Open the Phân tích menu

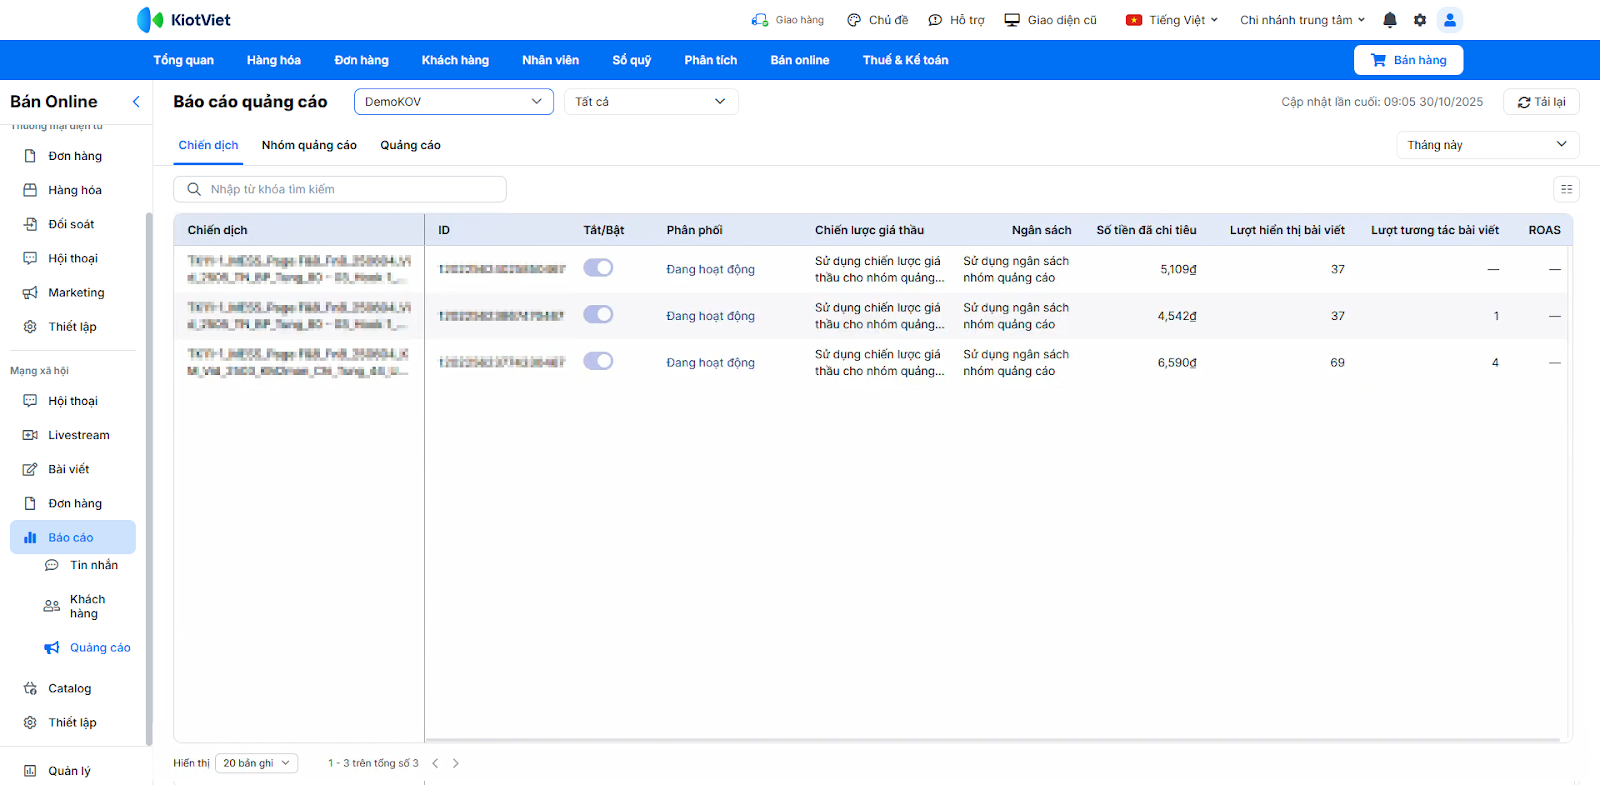[x=710, y=60]
